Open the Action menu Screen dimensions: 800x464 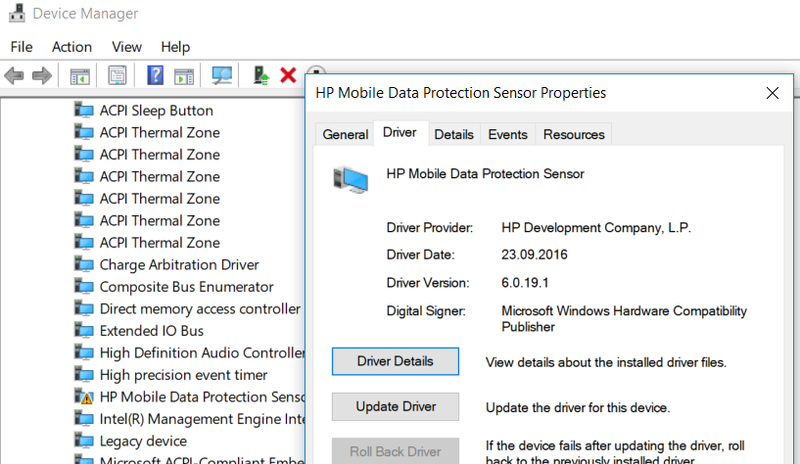72,47
